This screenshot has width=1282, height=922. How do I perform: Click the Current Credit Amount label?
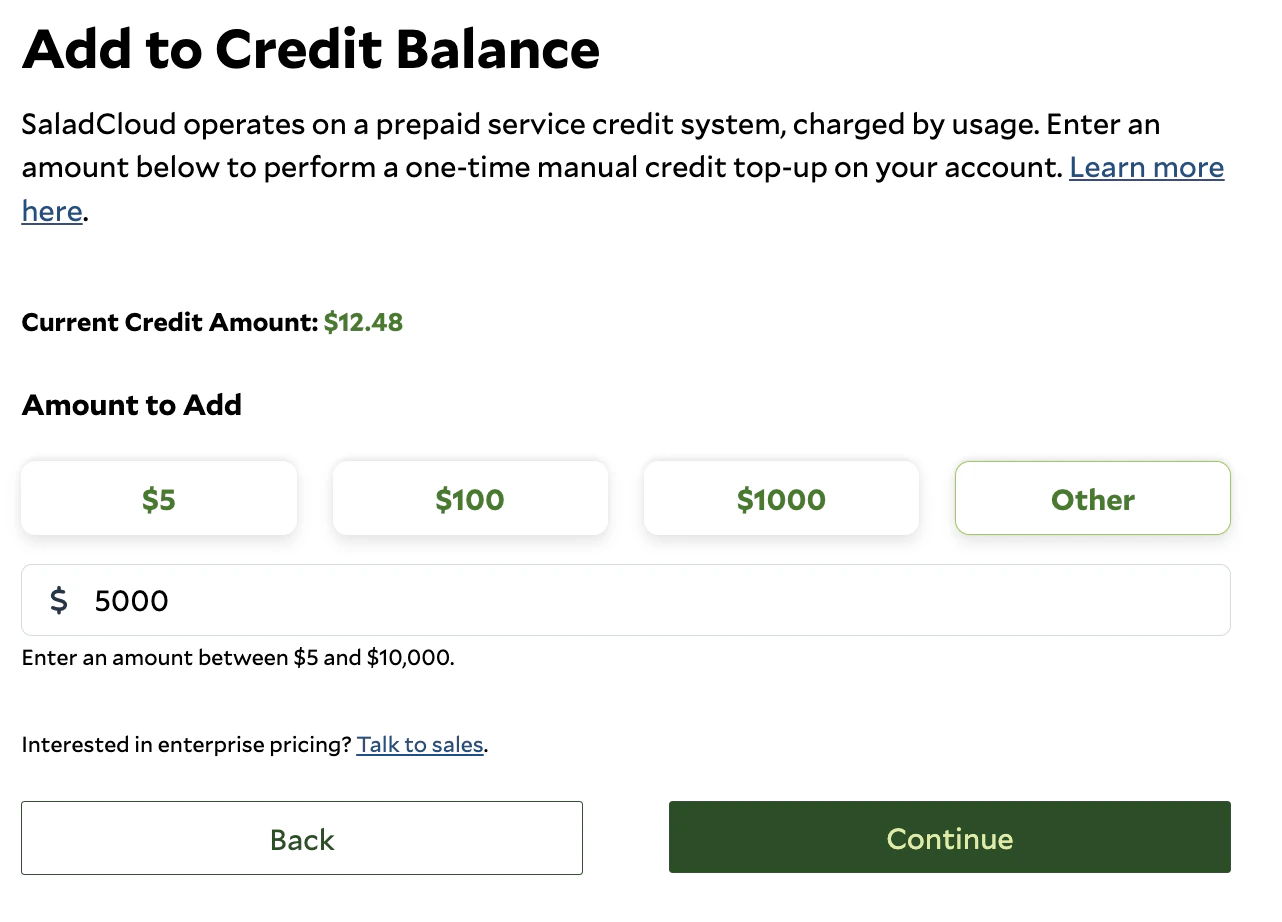coord(170,323)
